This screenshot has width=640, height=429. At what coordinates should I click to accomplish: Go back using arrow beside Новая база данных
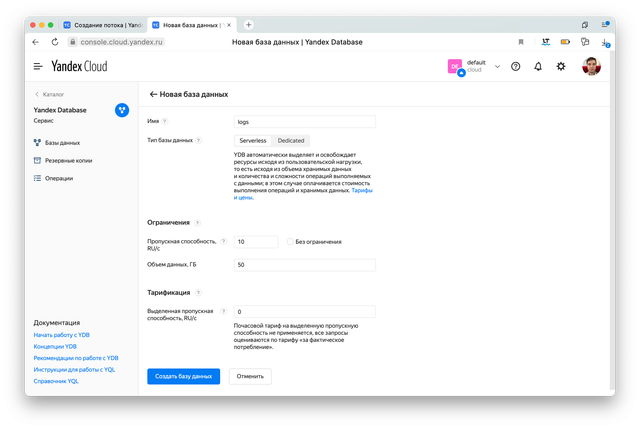point(153,94)
